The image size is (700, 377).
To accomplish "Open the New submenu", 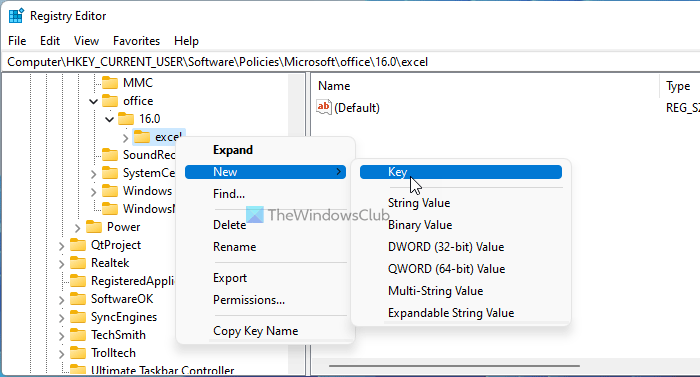I will click(x=266, y=172).
